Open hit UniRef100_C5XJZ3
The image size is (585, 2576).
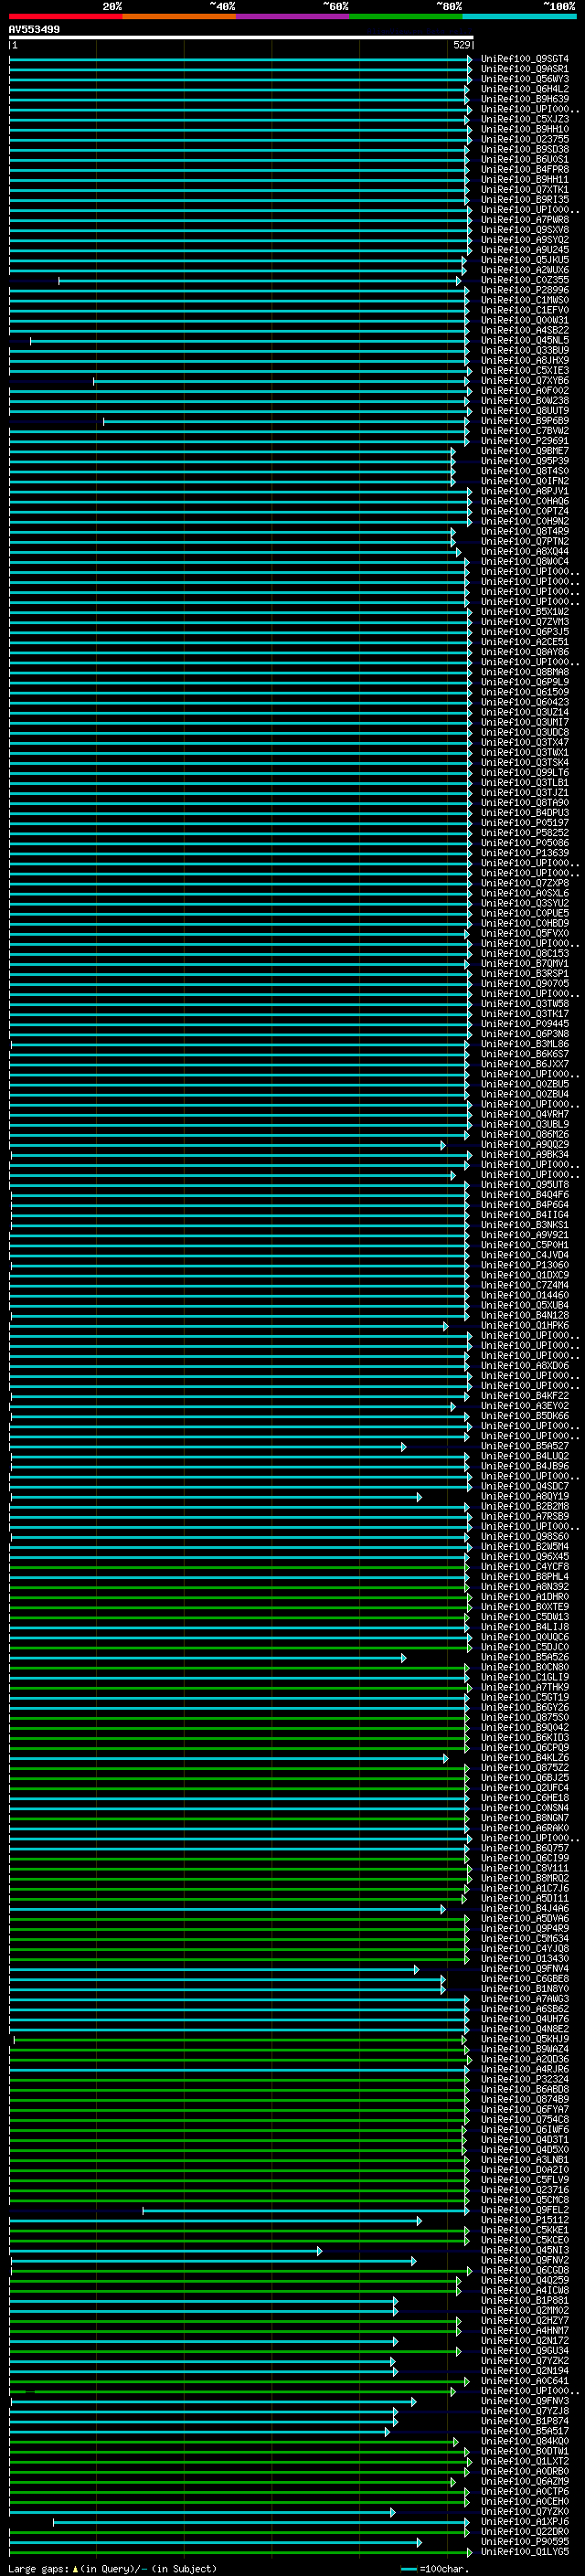[x=524, y=119]
